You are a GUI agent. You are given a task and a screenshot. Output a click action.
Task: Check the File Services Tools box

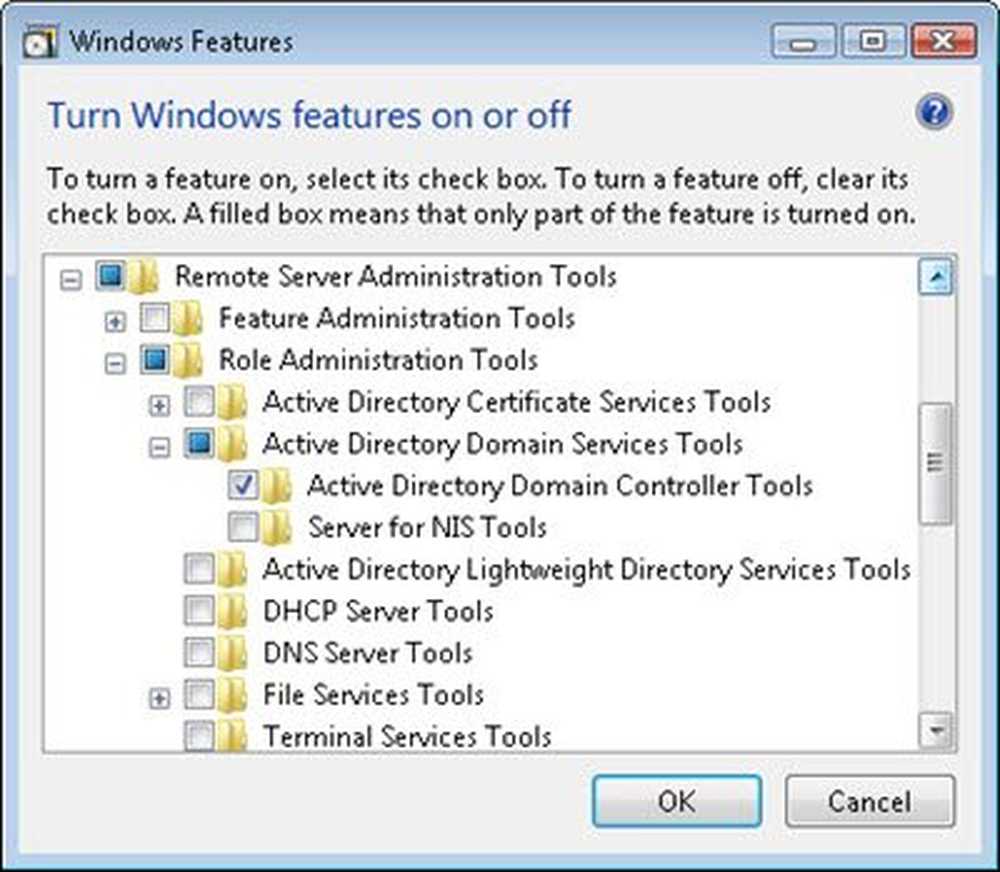198,694
